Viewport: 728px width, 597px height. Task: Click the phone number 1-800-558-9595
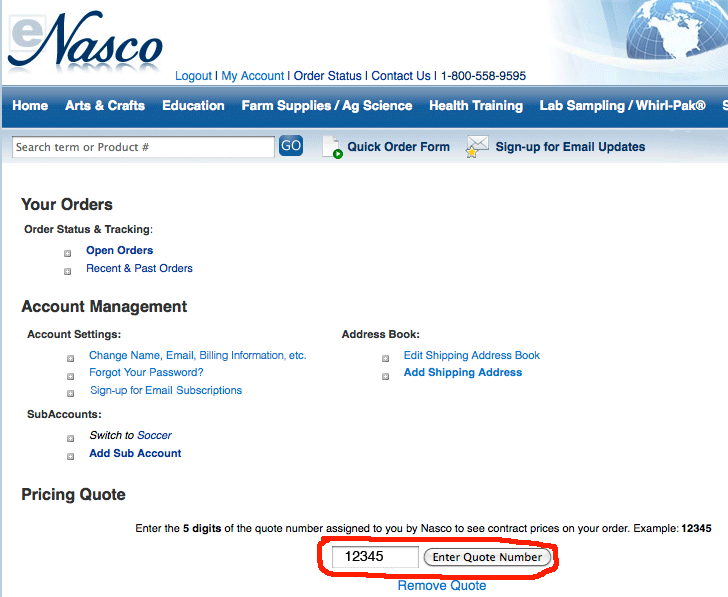pos(483,76)
